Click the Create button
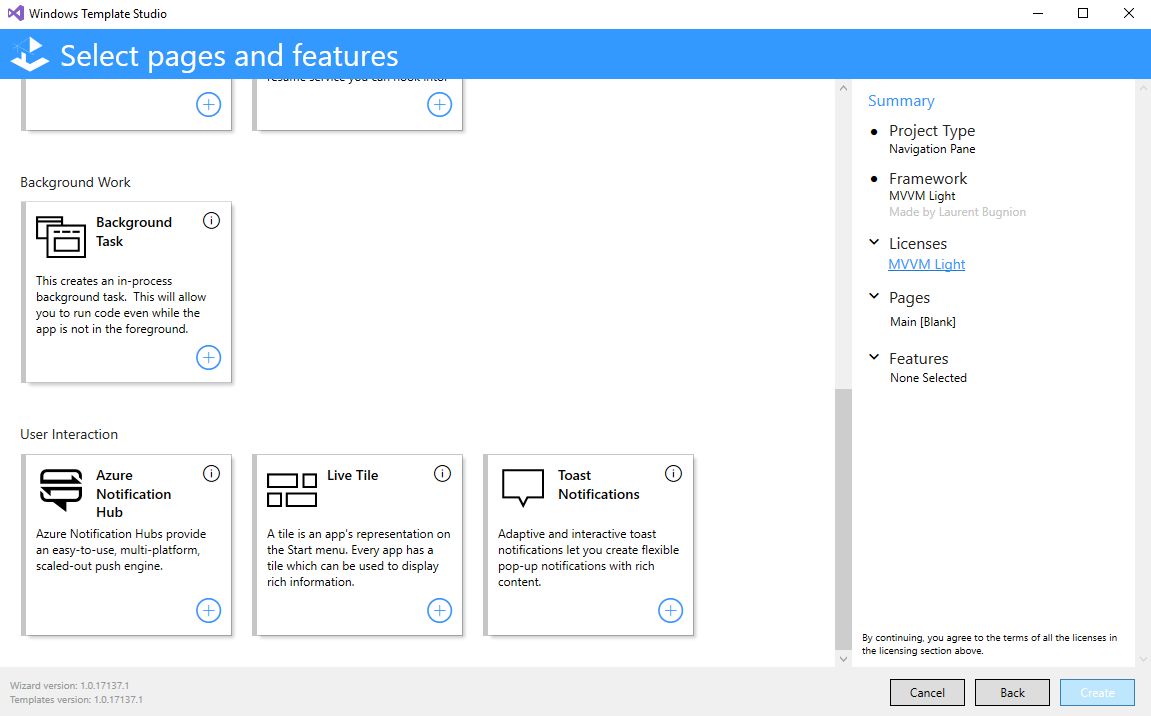Viewport: 1151px width, 716px height. tap(1097, 693)
